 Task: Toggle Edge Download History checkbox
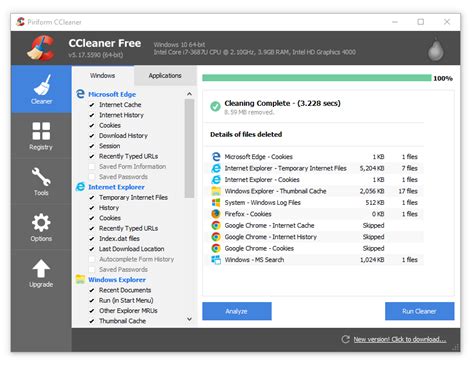click(92, 136)
